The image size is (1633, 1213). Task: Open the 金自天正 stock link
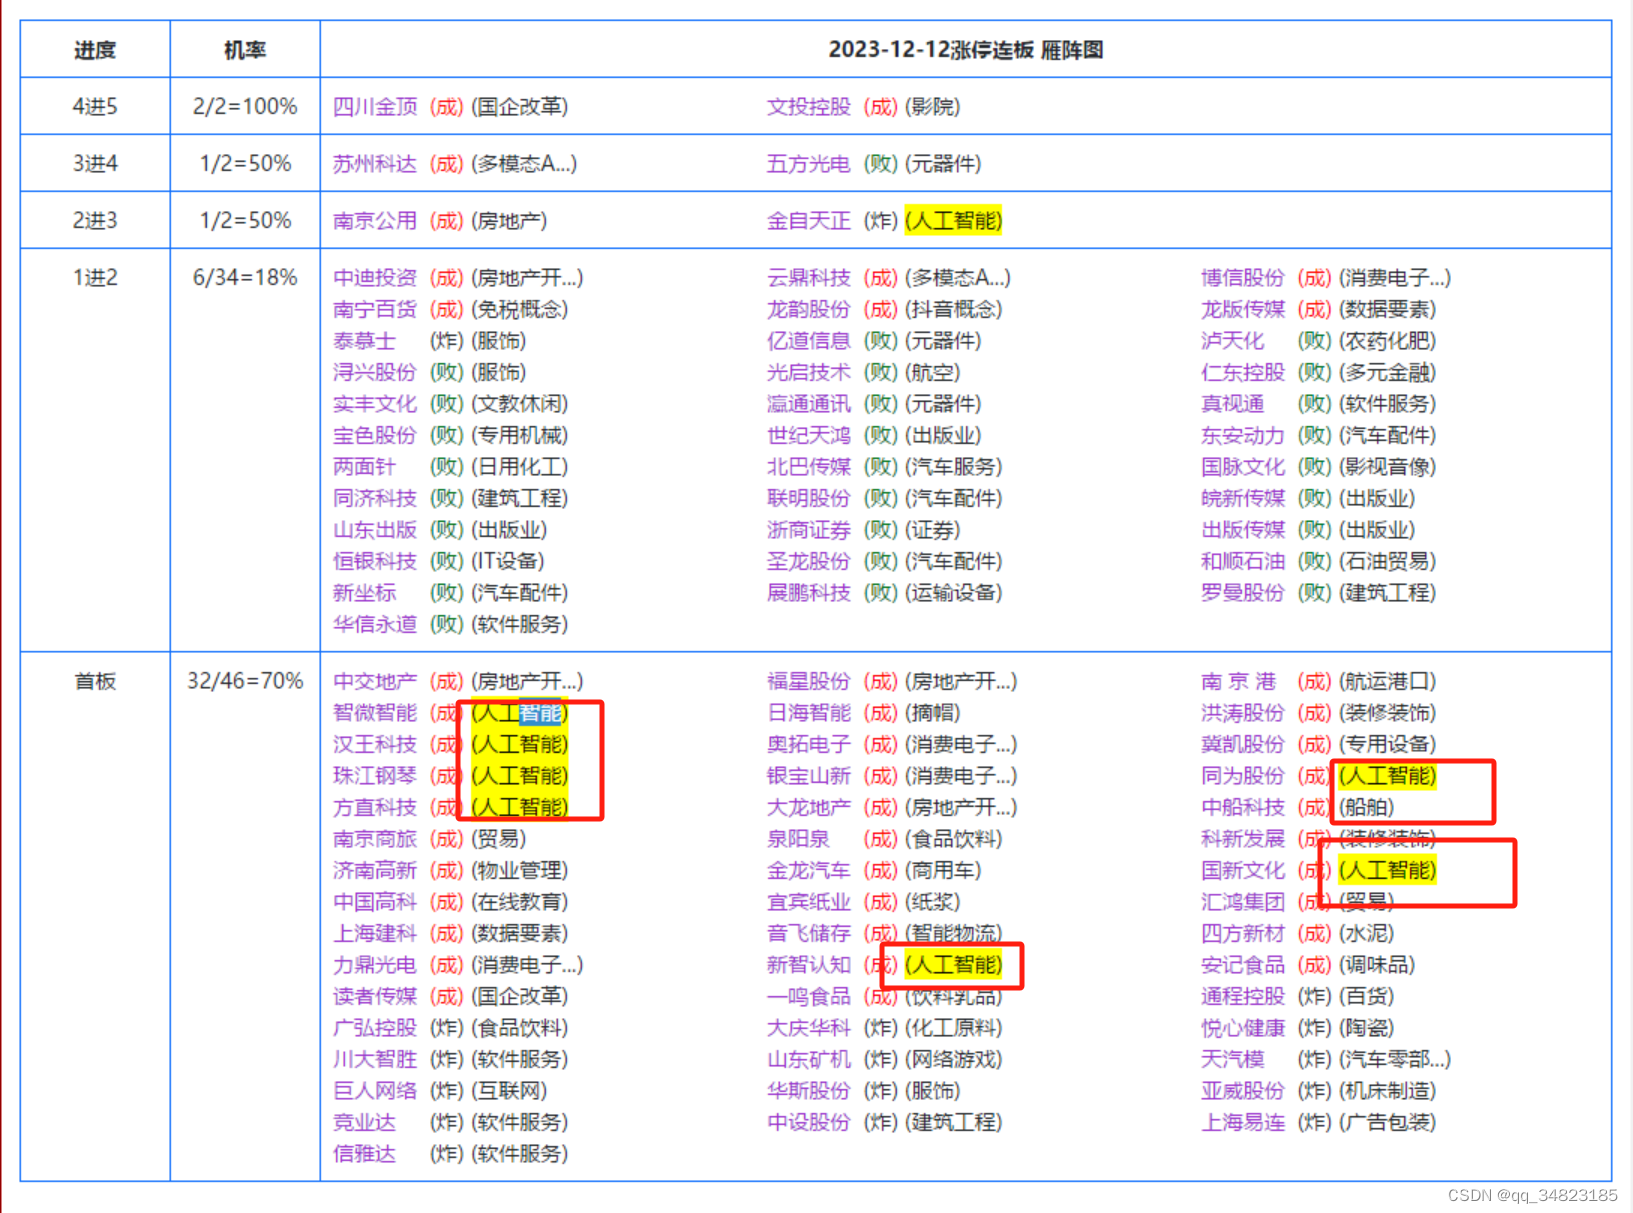pos(809,221)
